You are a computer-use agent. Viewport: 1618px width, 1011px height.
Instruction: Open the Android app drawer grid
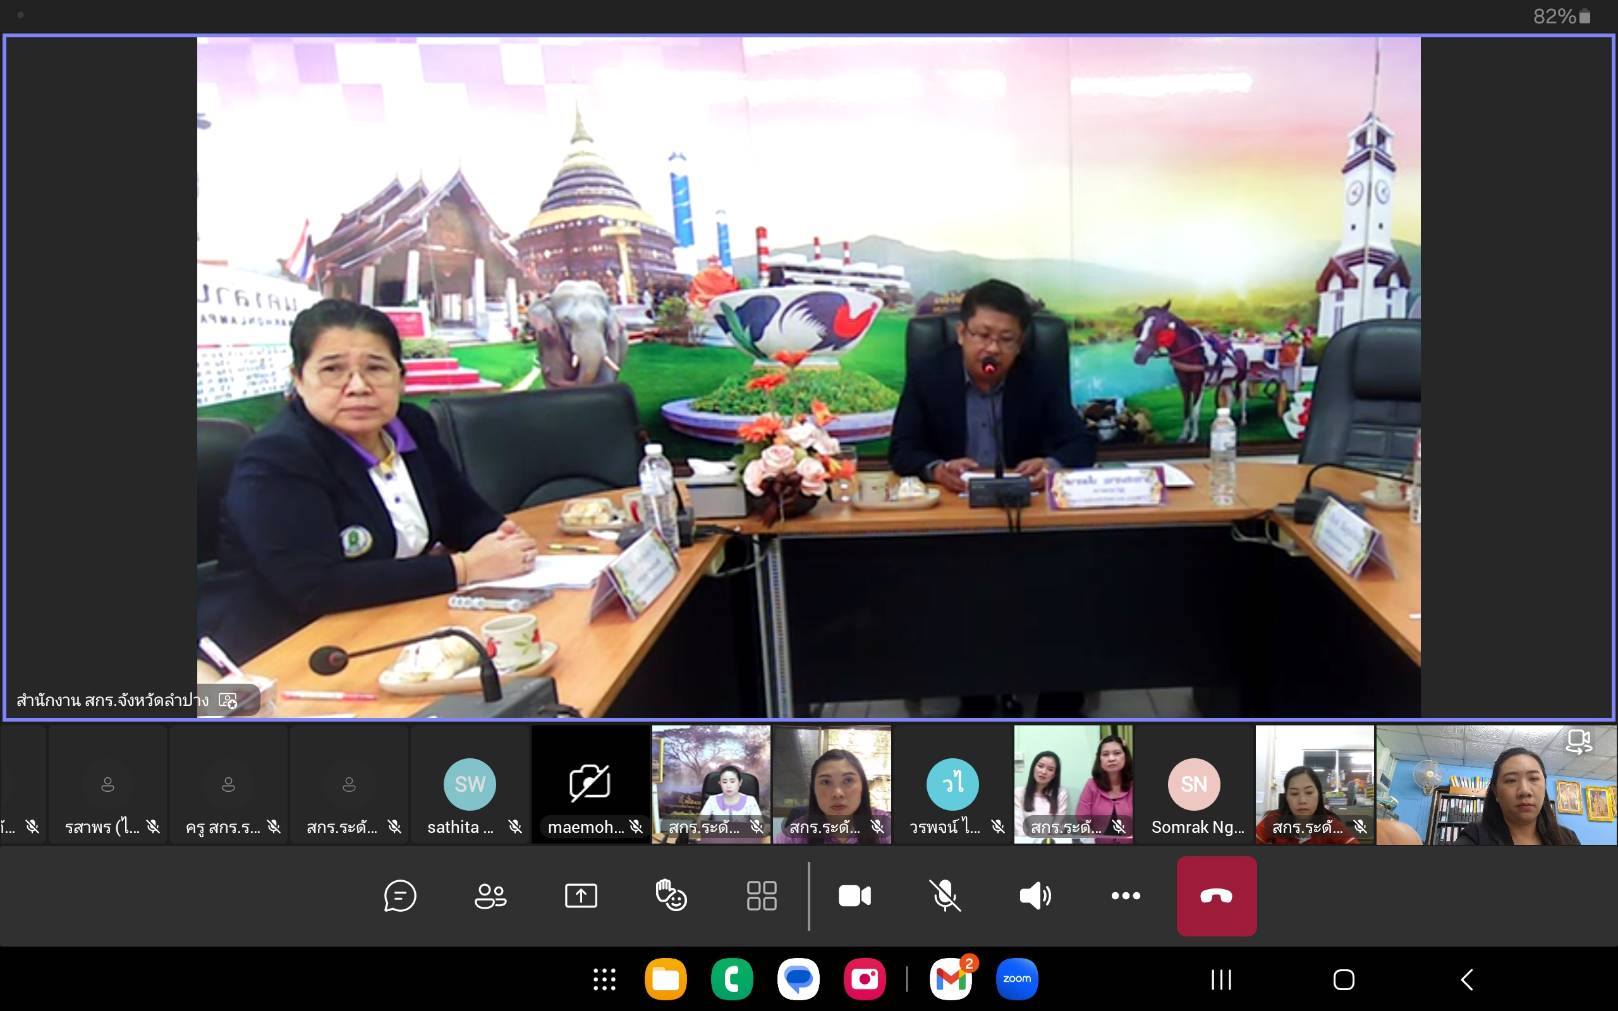tap(604, 980)
